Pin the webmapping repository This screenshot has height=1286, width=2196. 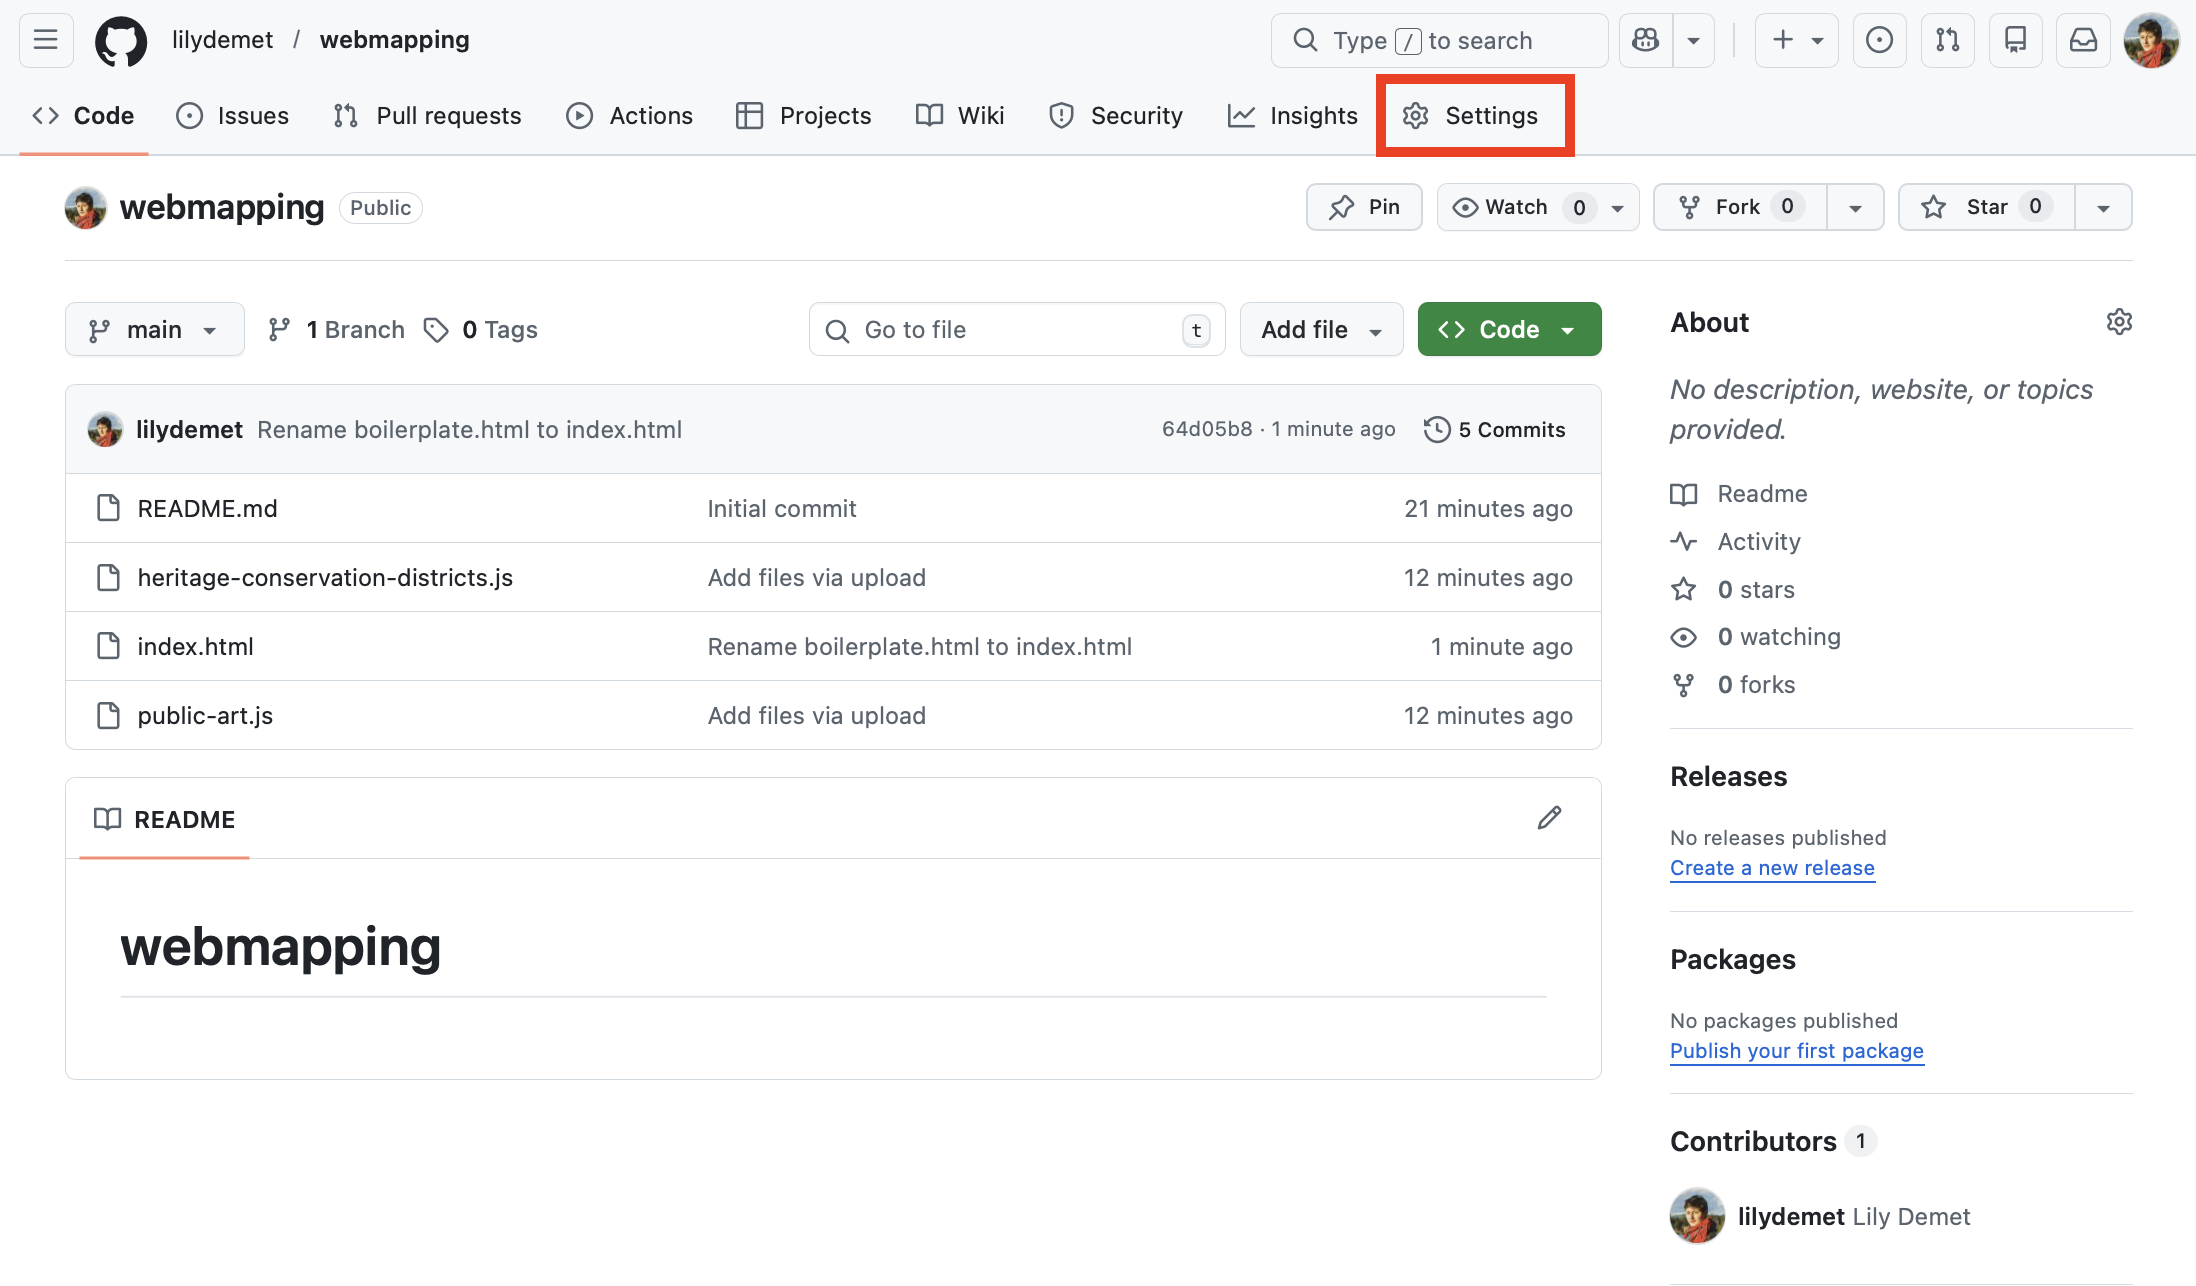1364,207
